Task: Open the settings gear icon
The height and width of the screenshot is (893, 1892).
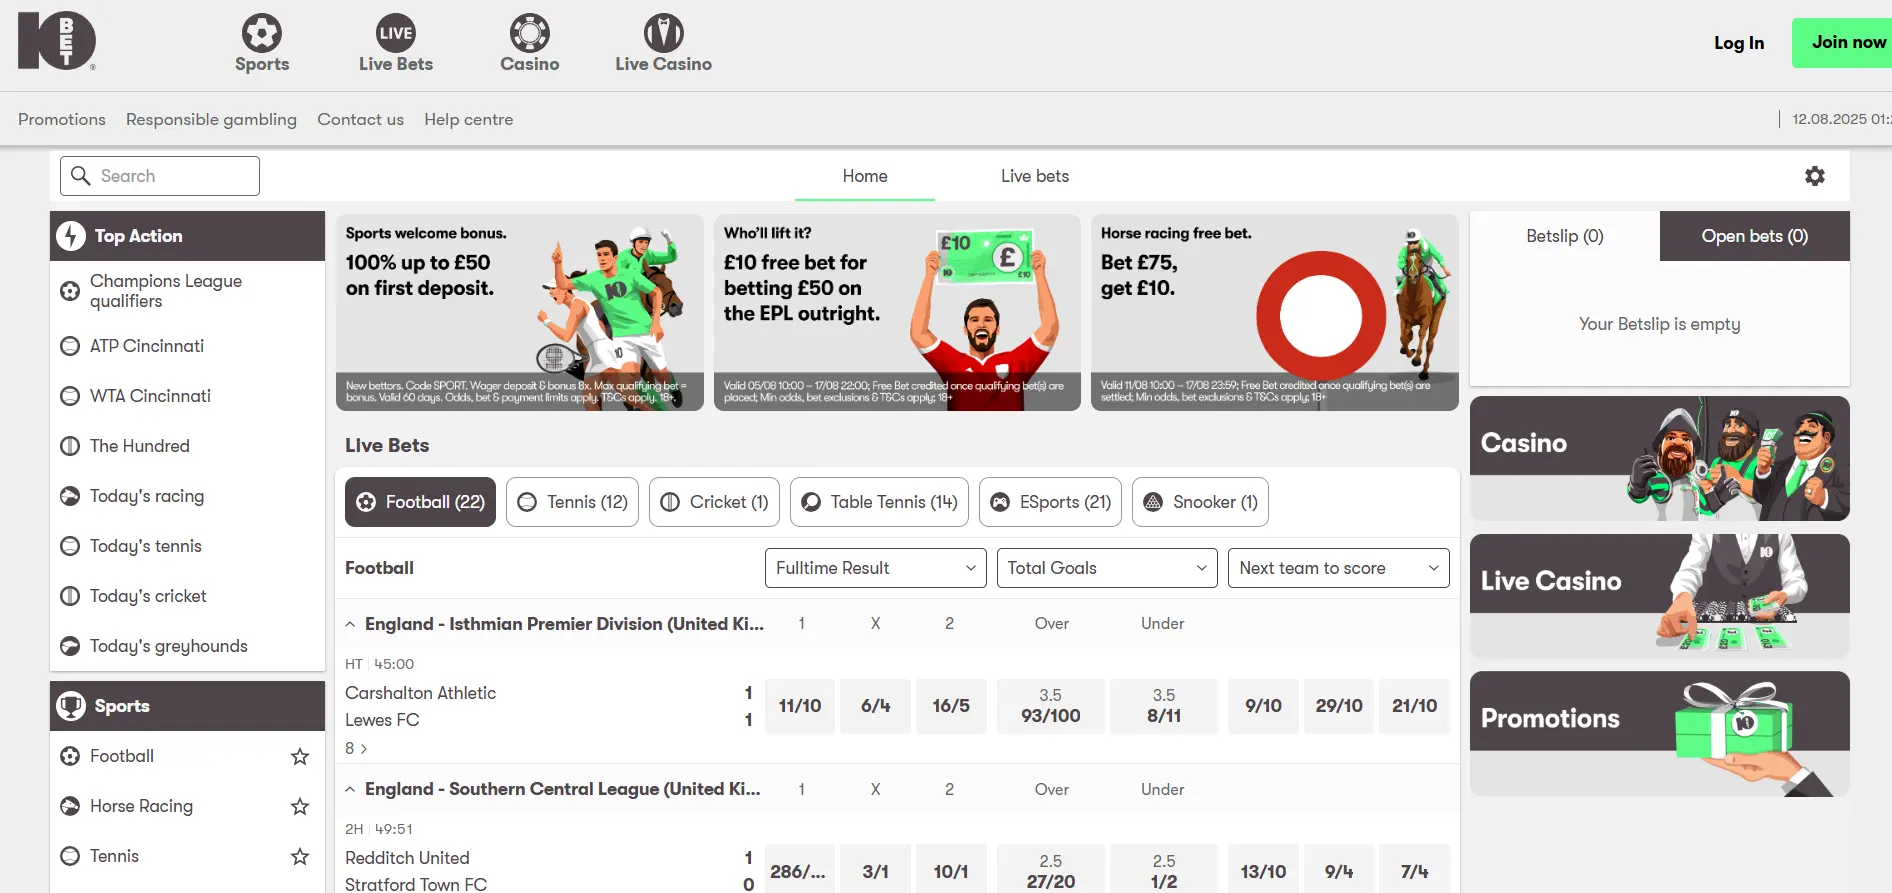Action: pos(1815,176)
